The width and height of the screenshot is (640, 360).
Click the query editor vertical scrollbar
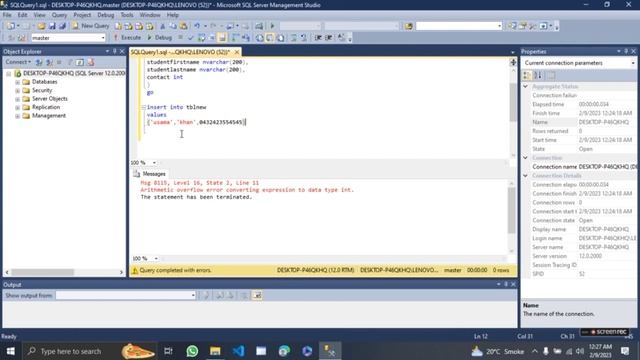(x=513, y=102)
